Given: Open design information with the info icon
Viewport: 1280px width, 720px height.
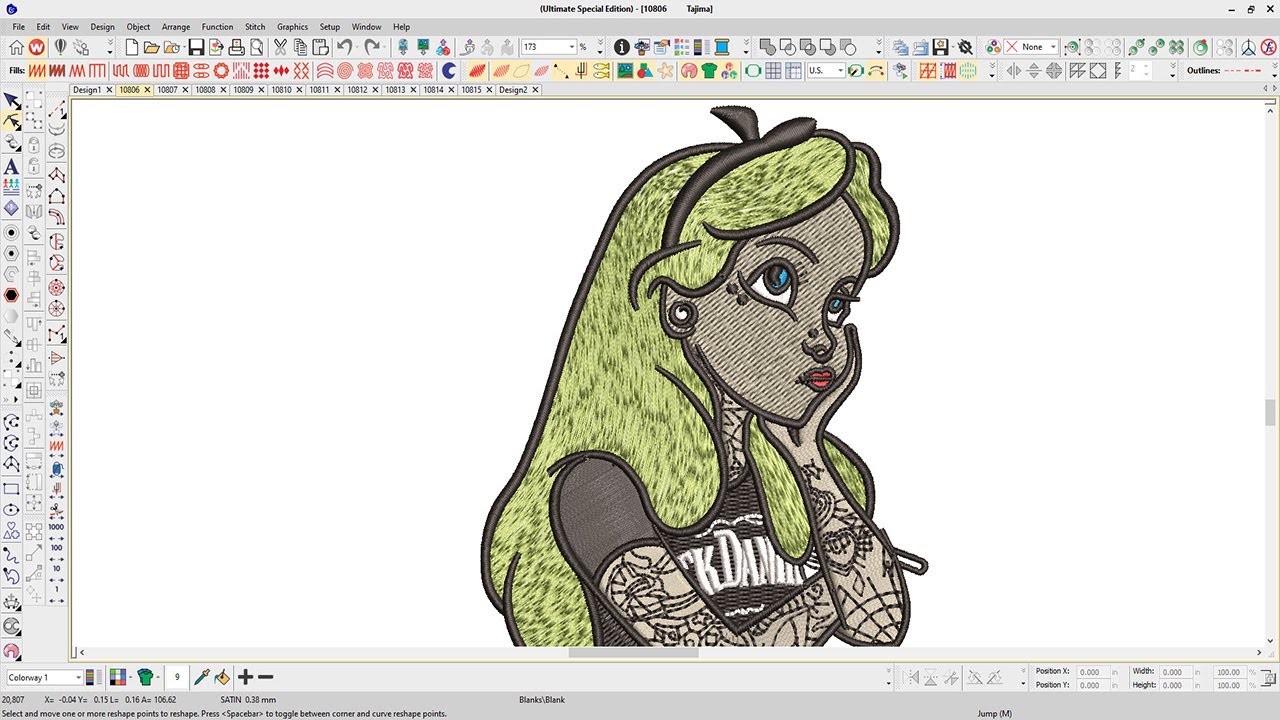Looking at the screenshot, I should point(621,47).
